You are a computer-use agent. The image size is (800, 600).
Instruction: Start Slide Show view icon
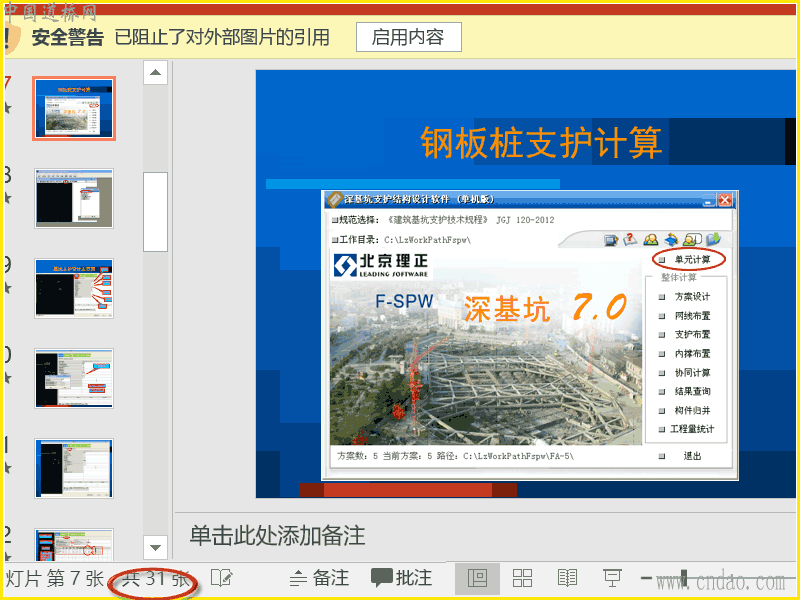612,579
